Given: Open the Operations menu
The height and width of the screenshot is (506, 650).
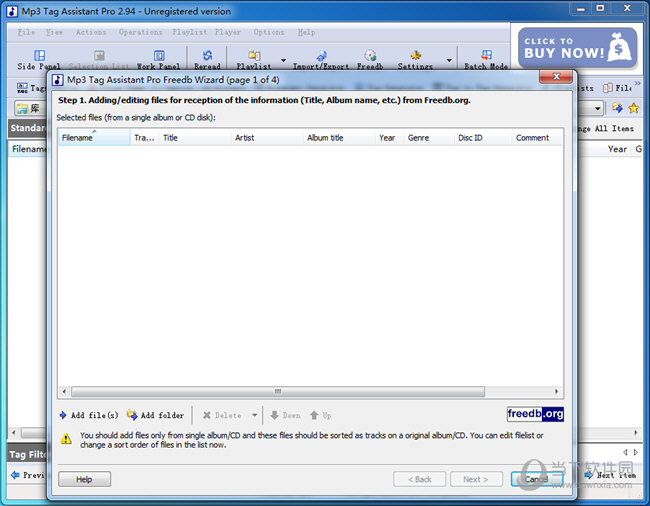Looking at the screenshot, I should pyautogui.click(x=141, y=32).
